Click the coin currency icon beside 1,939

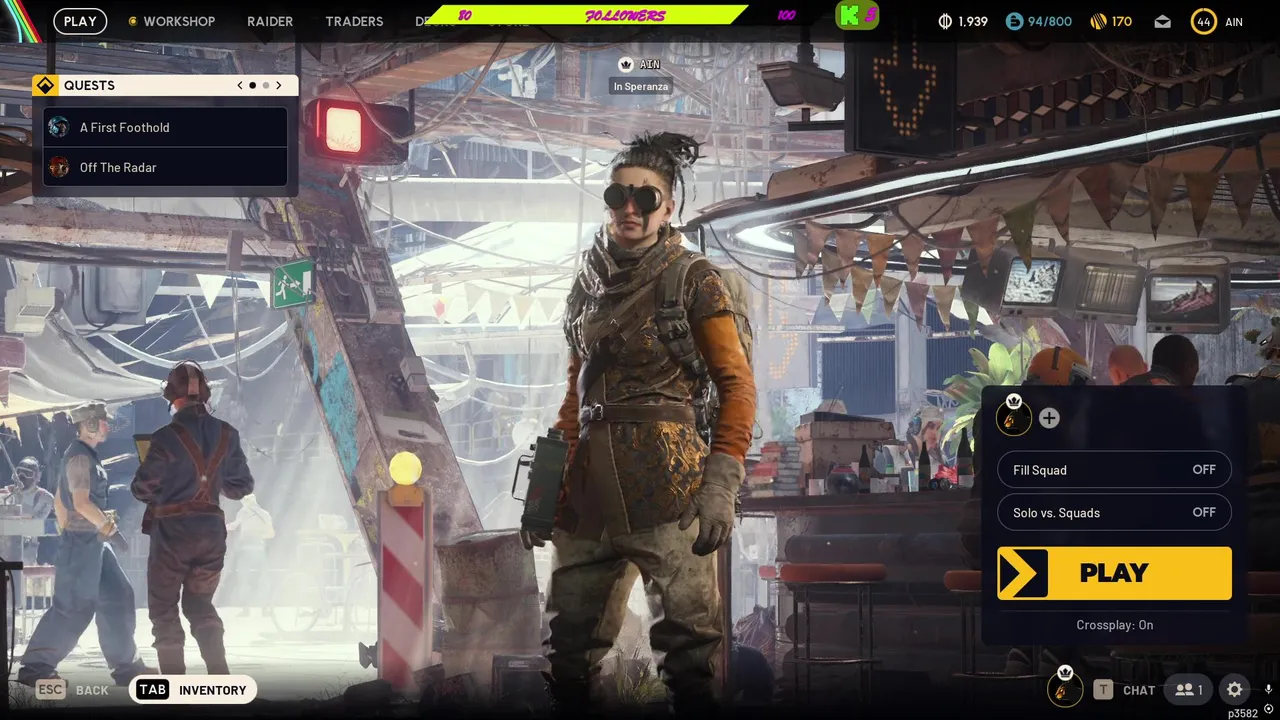pos(945,21)
